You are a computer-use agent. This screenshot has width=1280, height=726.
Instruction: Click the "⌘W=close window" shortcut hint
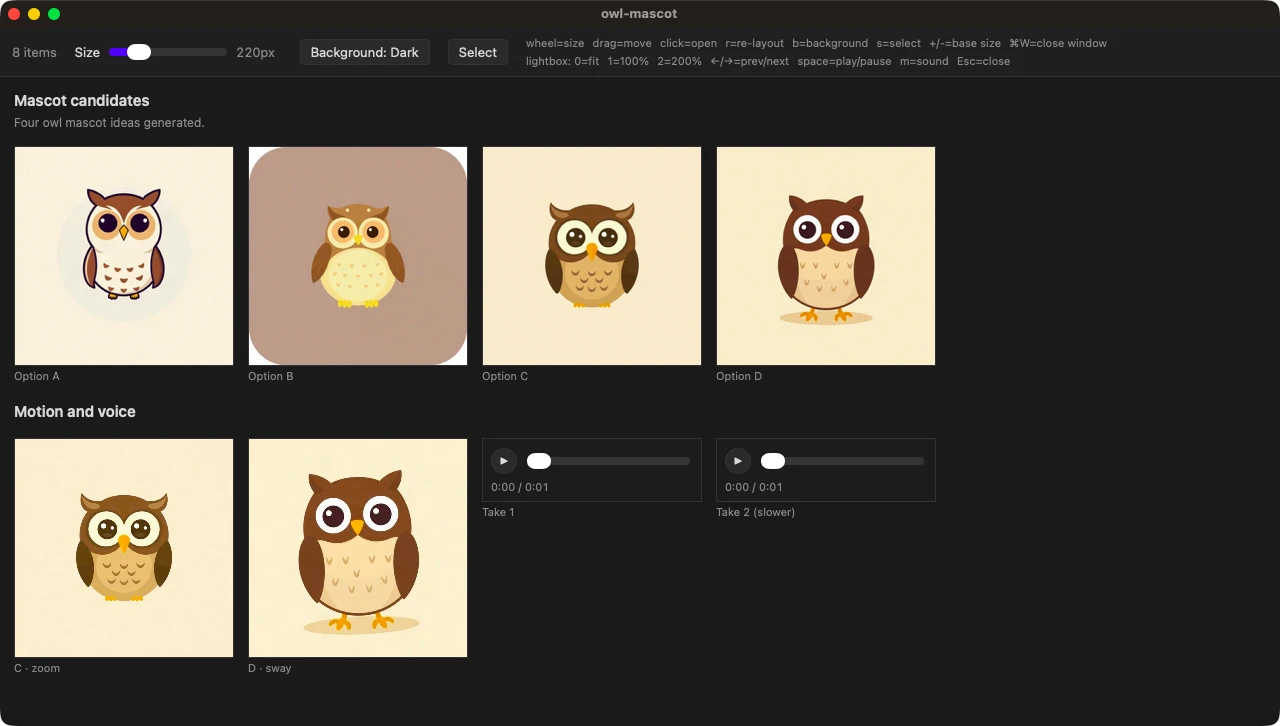(1058, 43)
